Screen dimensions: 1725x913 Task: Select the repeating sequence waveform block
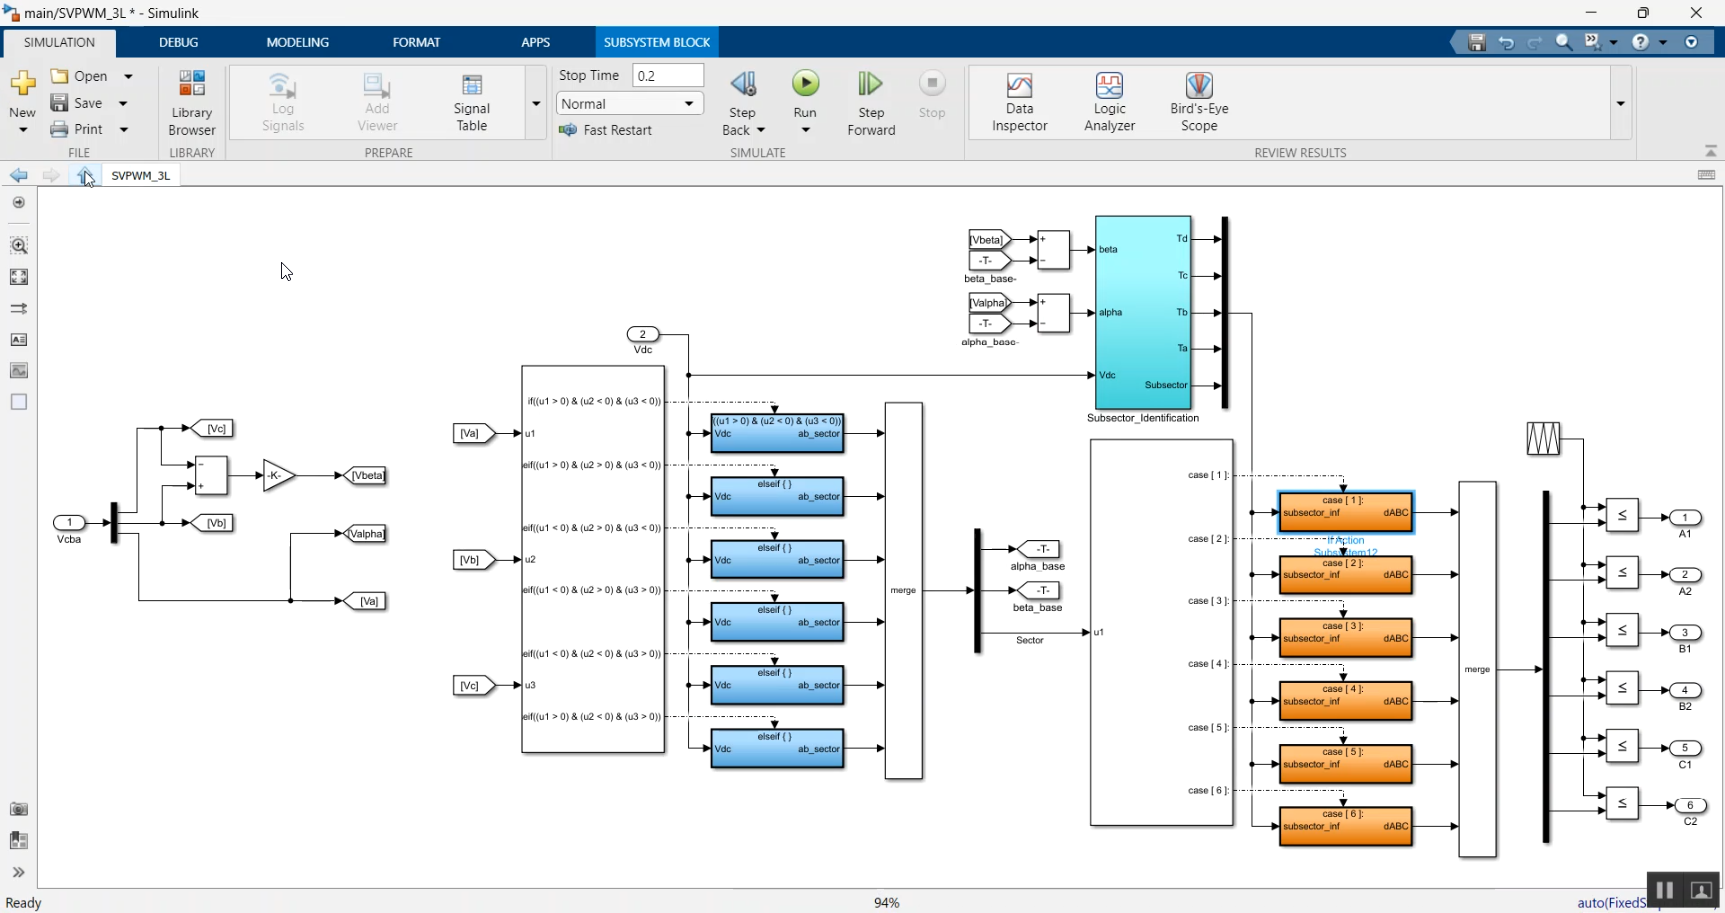pyautogui.click(x=1543, y=438)
